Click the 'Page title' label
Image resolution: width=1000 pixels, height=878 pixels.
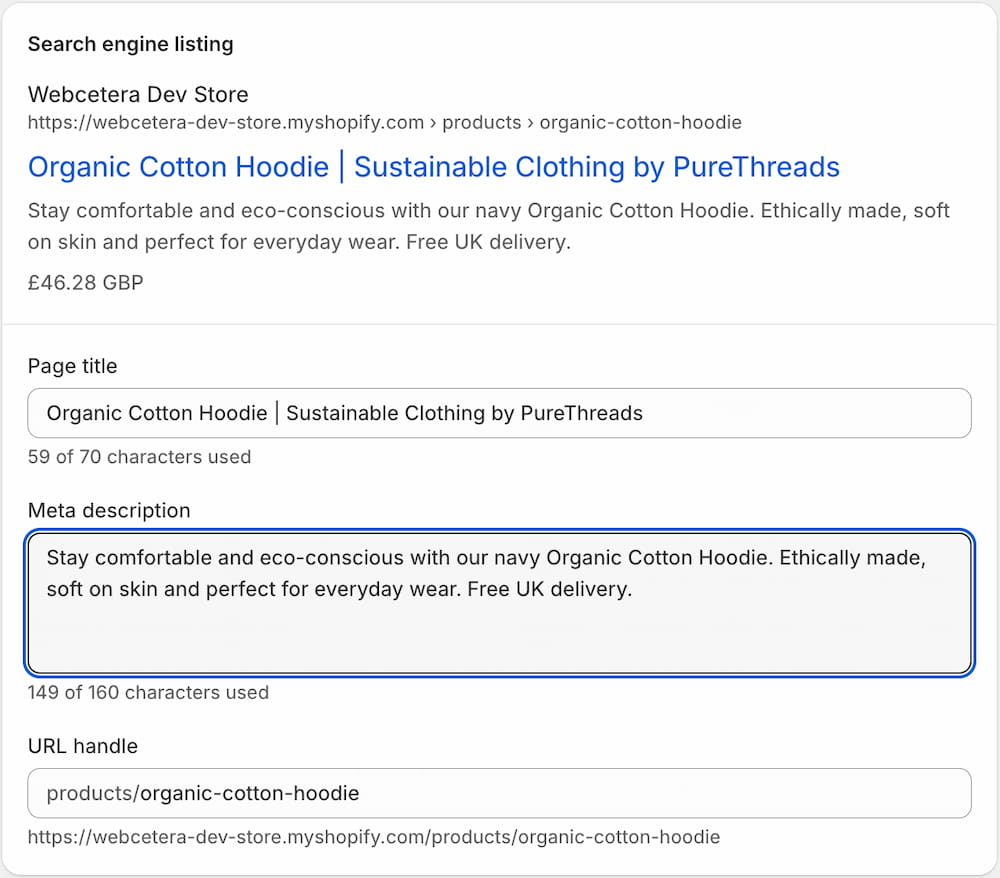(73, 366)
